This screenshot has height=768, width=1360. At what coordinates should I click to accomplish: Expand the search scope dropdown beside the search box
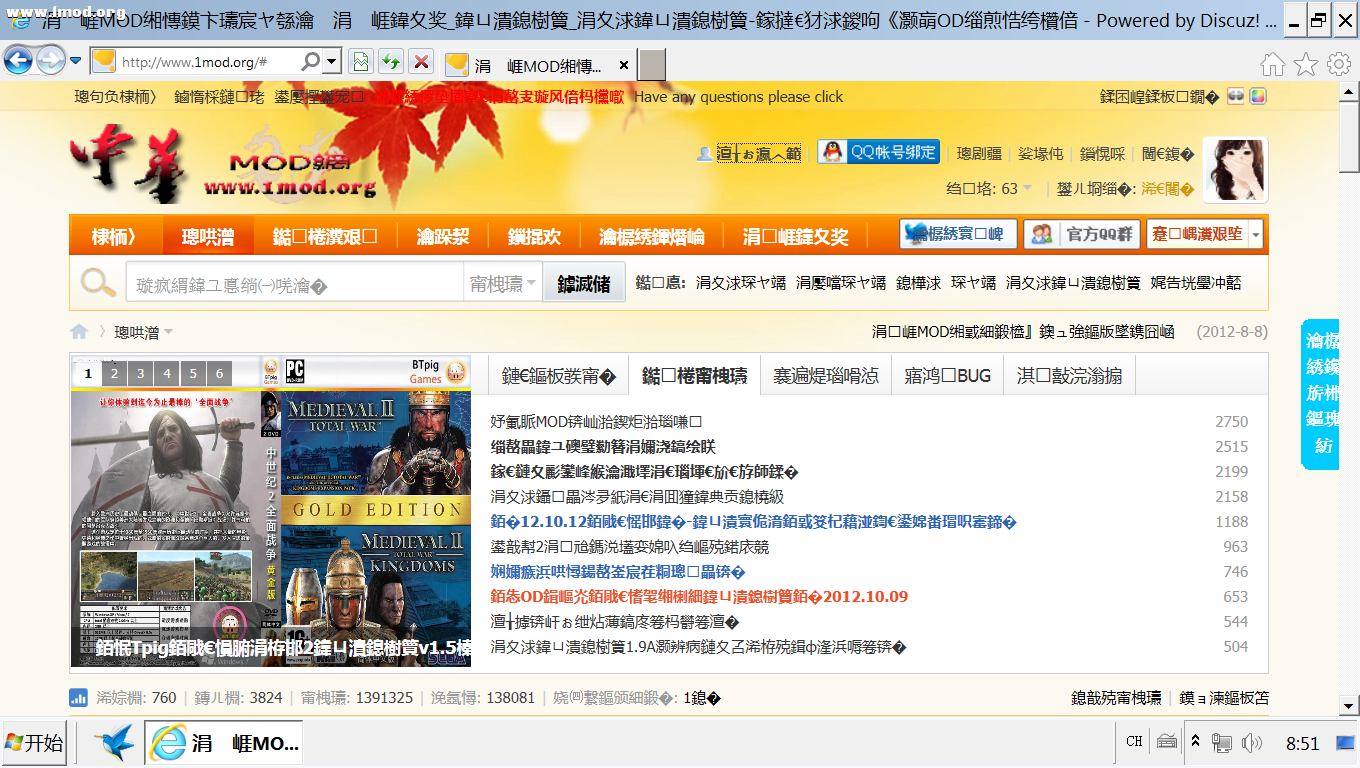(501, 283)
